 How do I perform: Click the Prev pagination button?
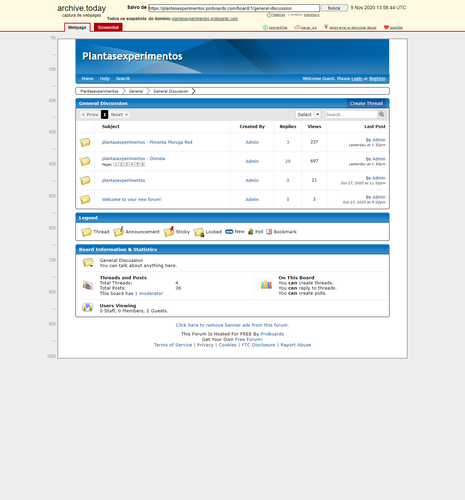[x=90, y=114]
